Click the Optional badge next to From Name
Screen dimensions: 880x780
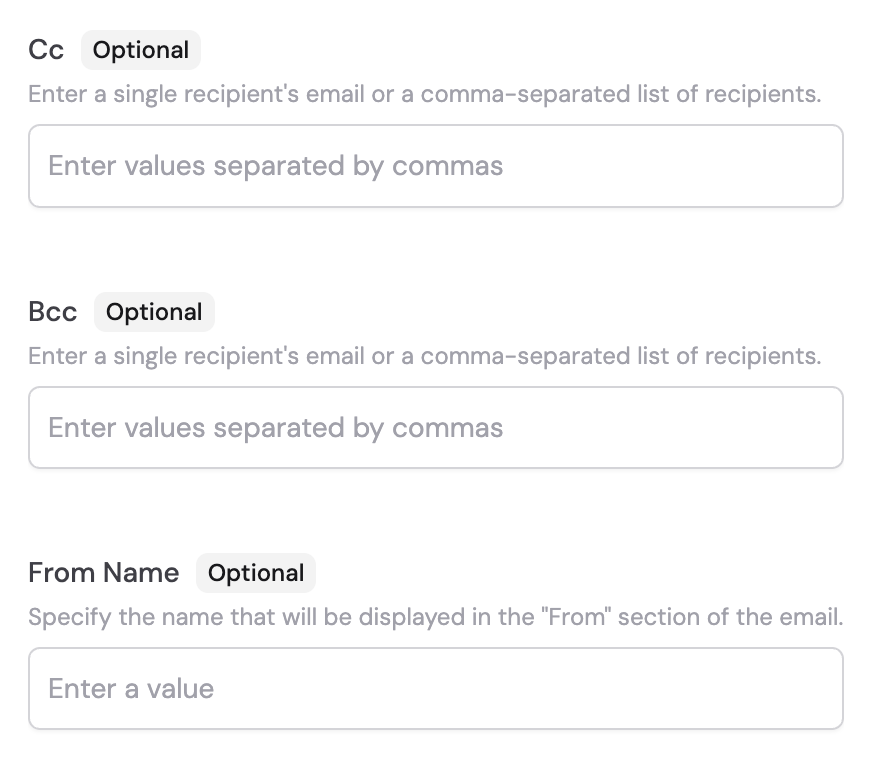pos(255,572)
